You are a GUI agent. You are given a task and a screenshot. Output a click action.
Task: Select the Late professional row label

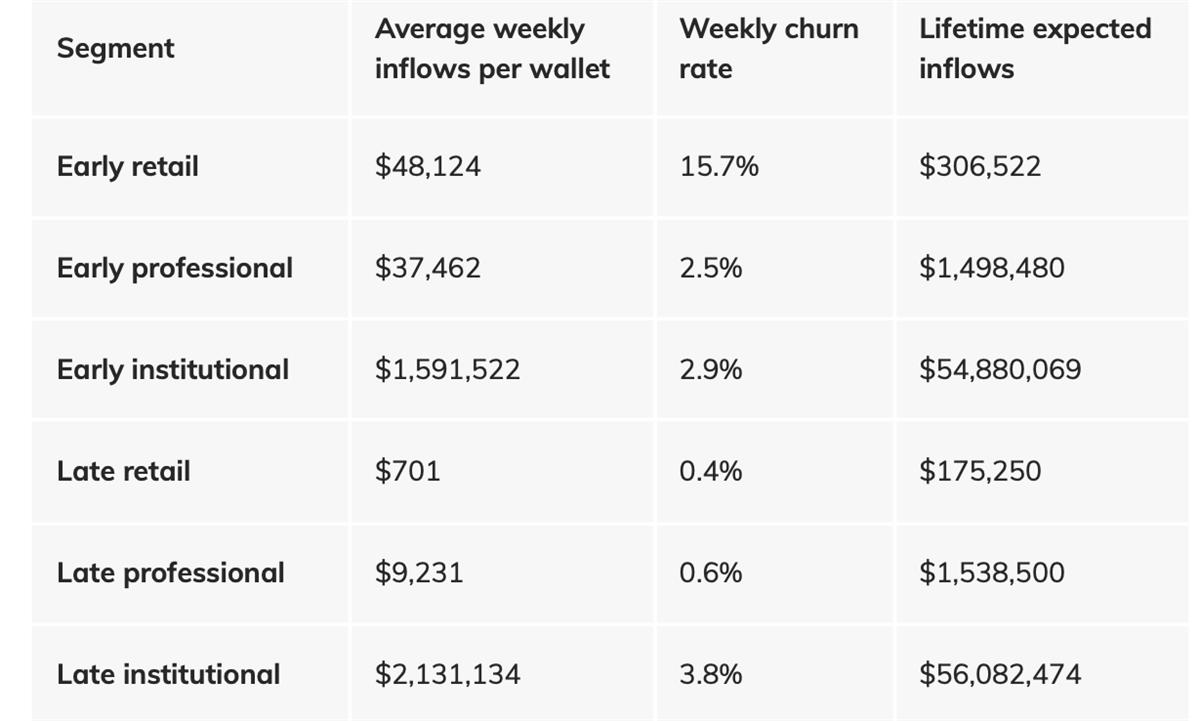click(x=170, y=572)
